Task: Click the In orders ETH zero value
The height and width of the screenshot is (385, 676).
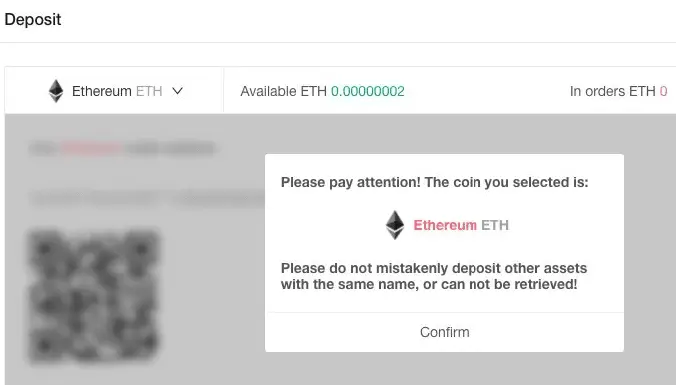Action: [x=663, y=91]
